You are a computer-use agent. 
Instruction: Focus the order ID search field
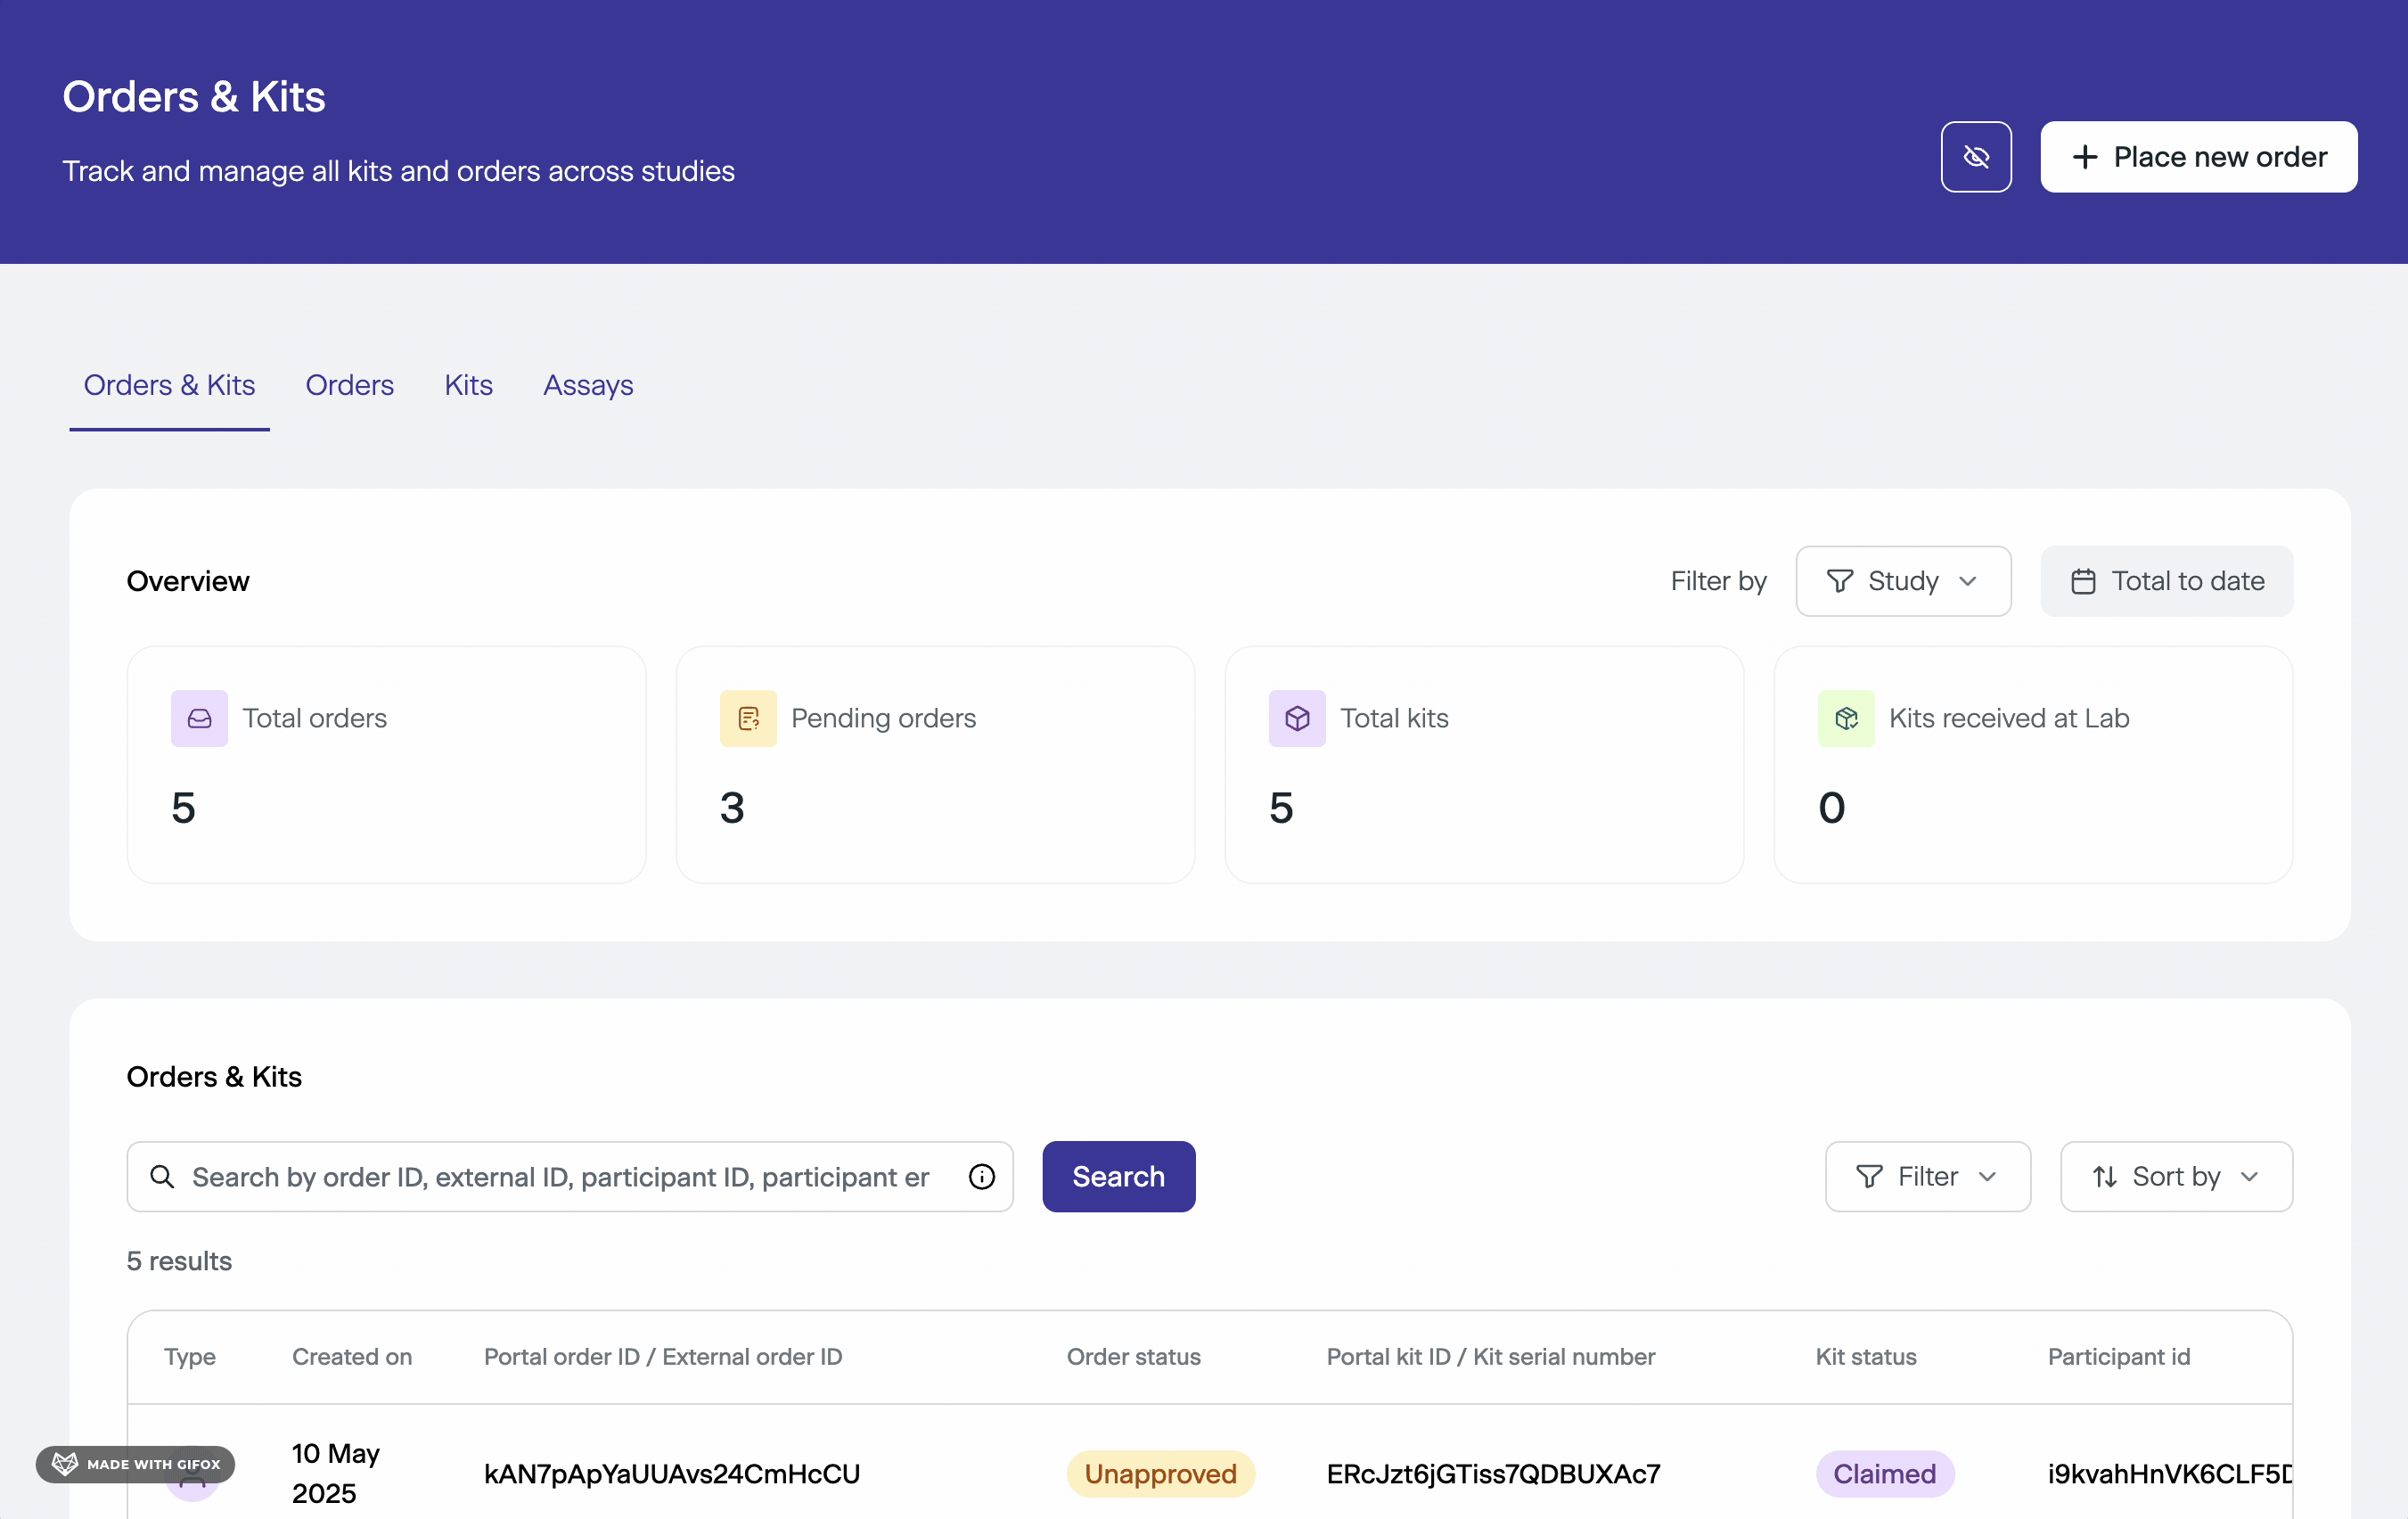[x=560, y=1177]
